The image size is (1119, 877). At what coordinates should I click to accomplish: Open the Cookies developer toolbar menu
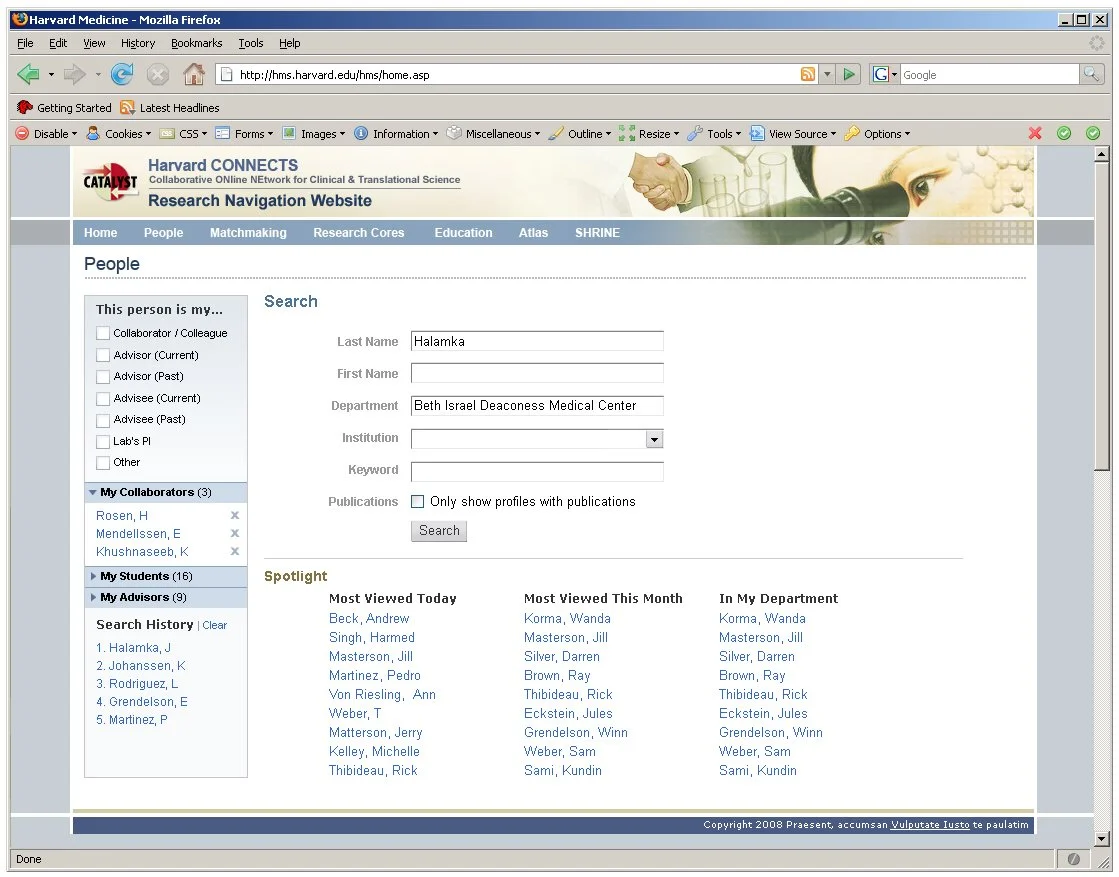point(118,133)
